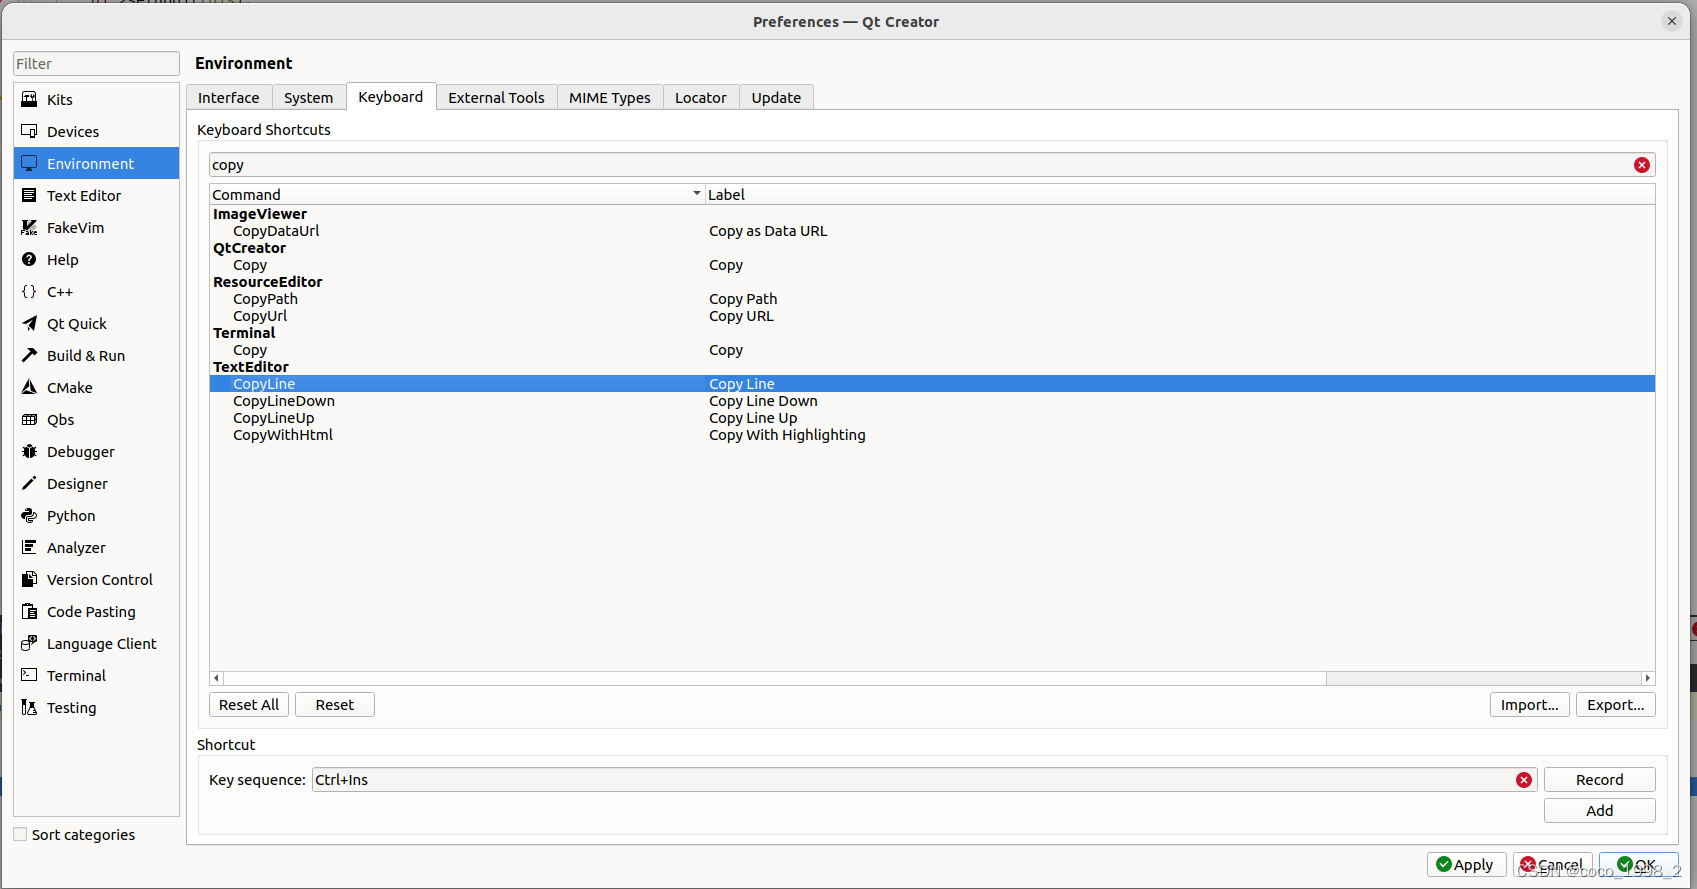Clear the Key sequence field
The width and height of the screenshot is (1697, 889).
click(1524, 780)
